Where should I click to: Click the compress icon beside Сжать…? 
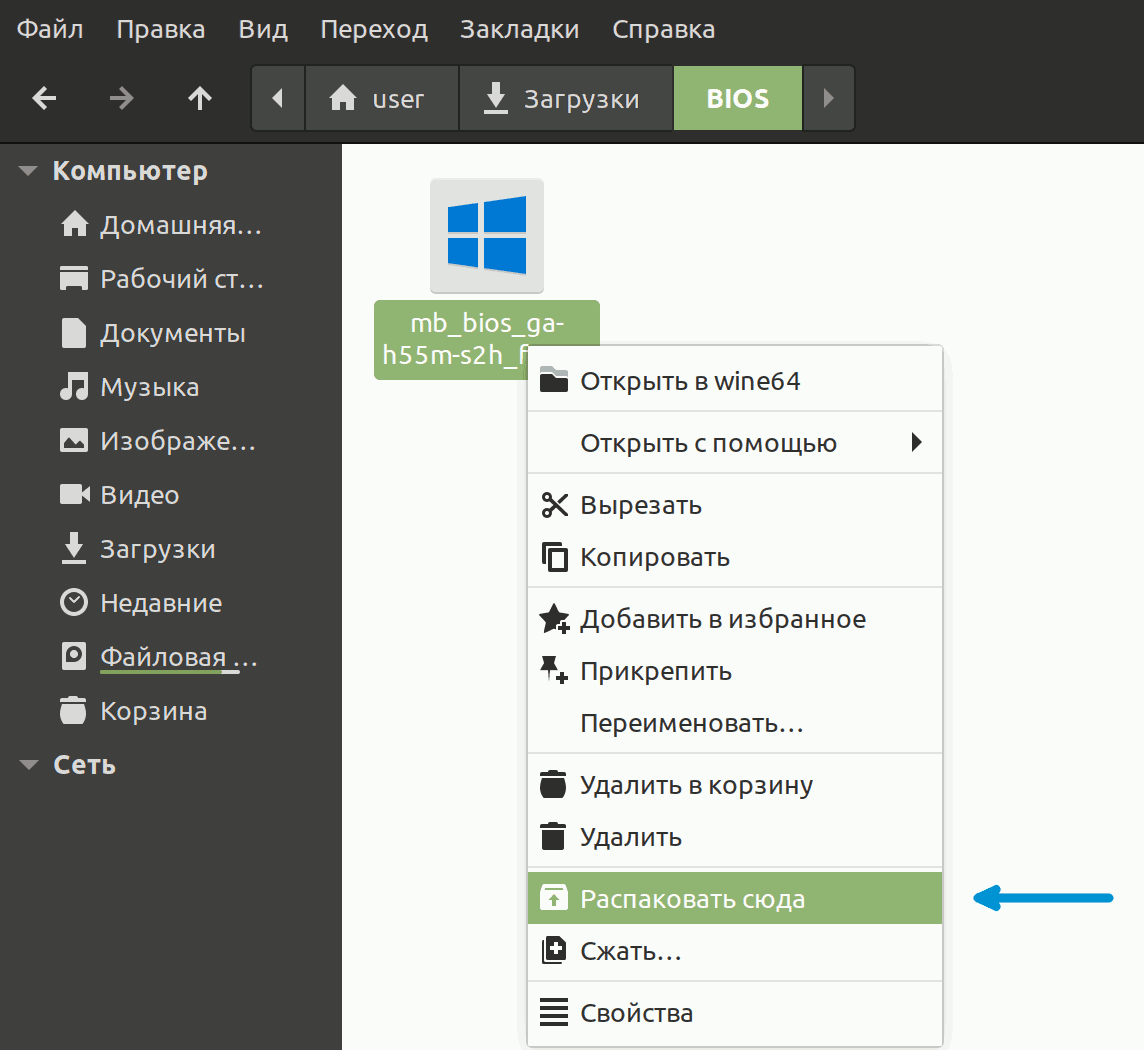pos(554,950)
